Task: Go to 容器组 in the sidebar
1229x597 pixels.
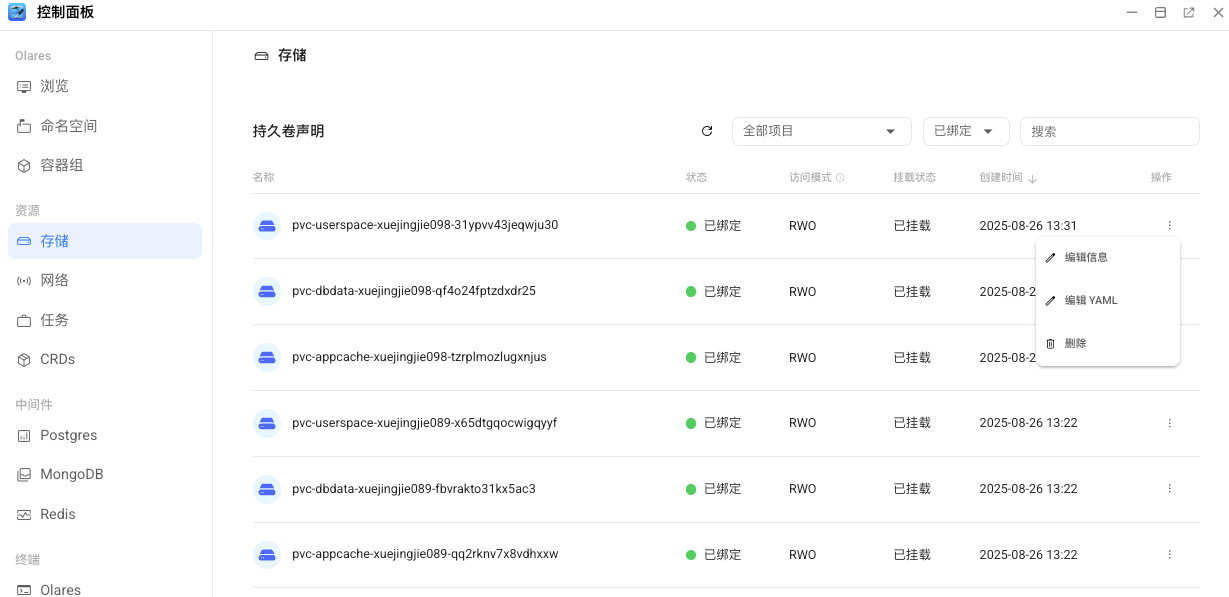Action: pos(61,165)
